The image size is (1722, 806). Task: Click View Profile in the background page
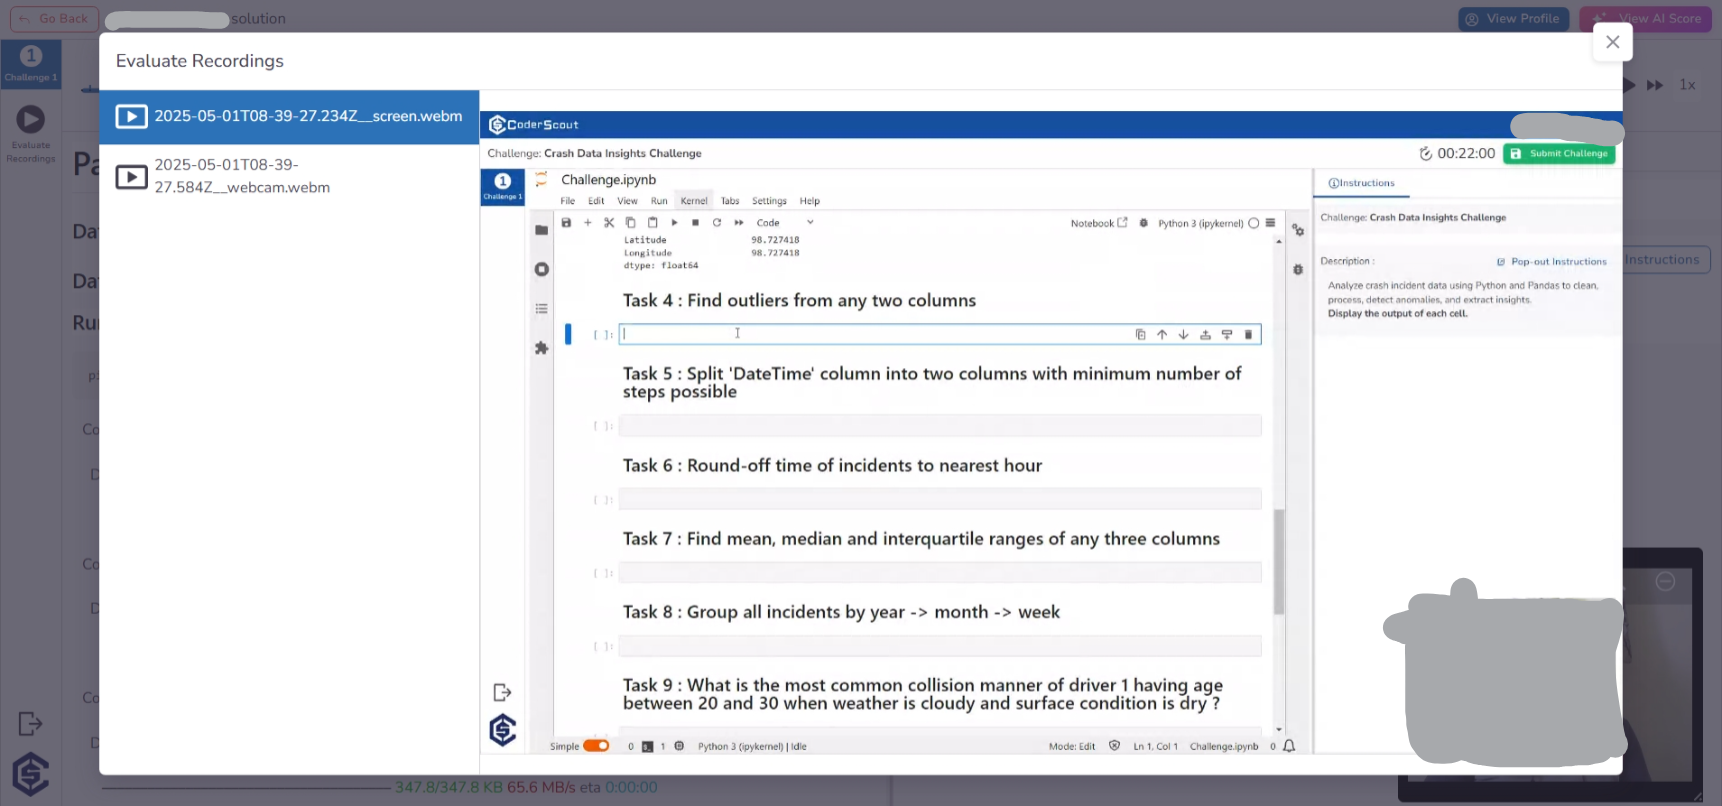coord(1513,18)
